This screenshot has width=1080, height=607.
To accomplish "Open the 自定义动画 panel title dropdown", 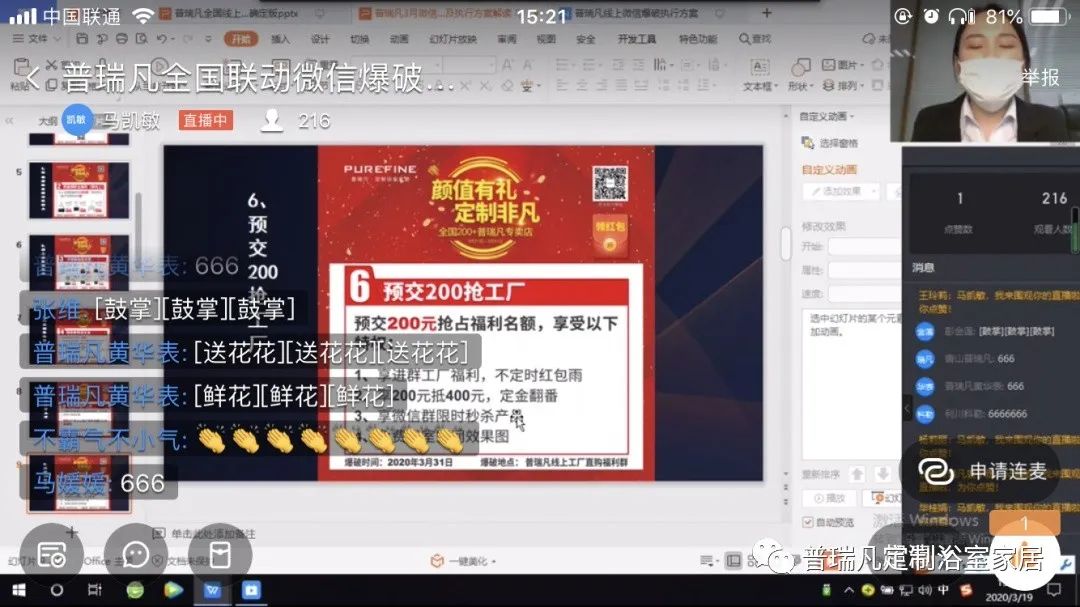I will [x=827, y=116].
